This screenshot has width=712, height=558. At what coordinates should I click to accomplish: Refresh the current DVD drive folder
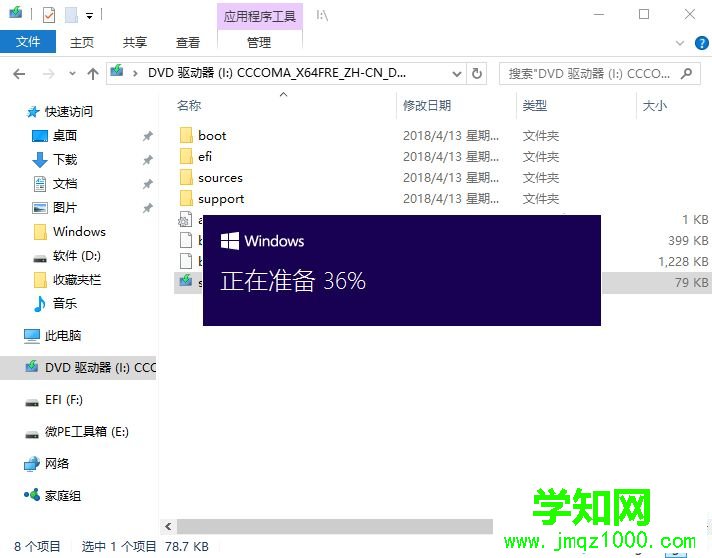click(477, 74)
